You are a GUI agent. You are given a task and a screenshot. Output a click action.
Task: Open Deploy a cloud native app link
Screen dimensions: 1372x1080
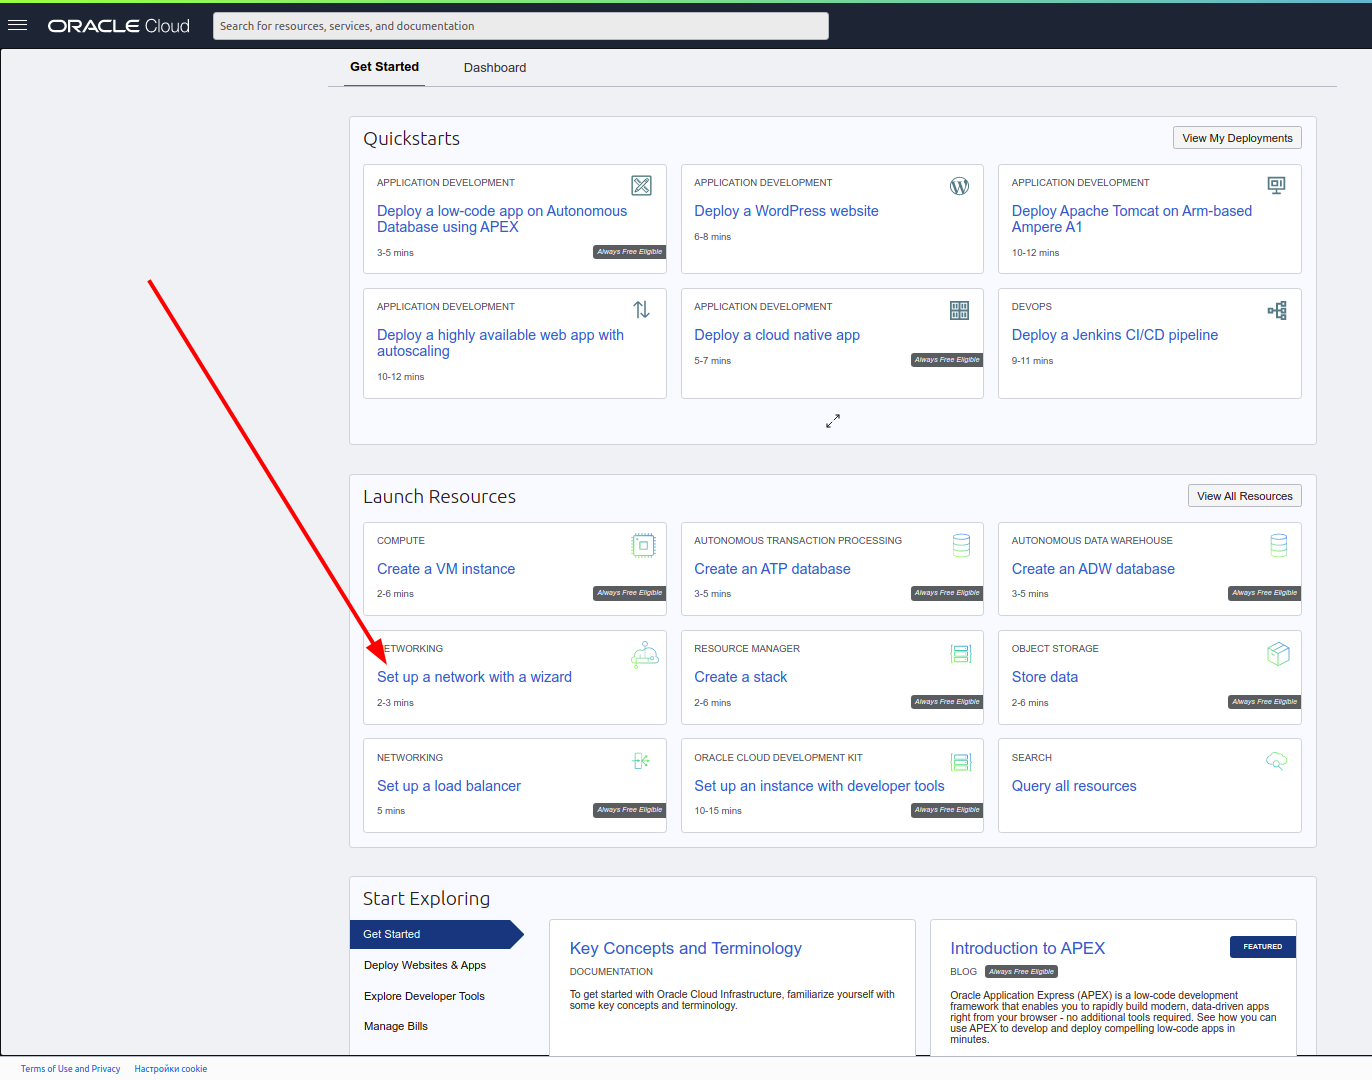(777, 335)
